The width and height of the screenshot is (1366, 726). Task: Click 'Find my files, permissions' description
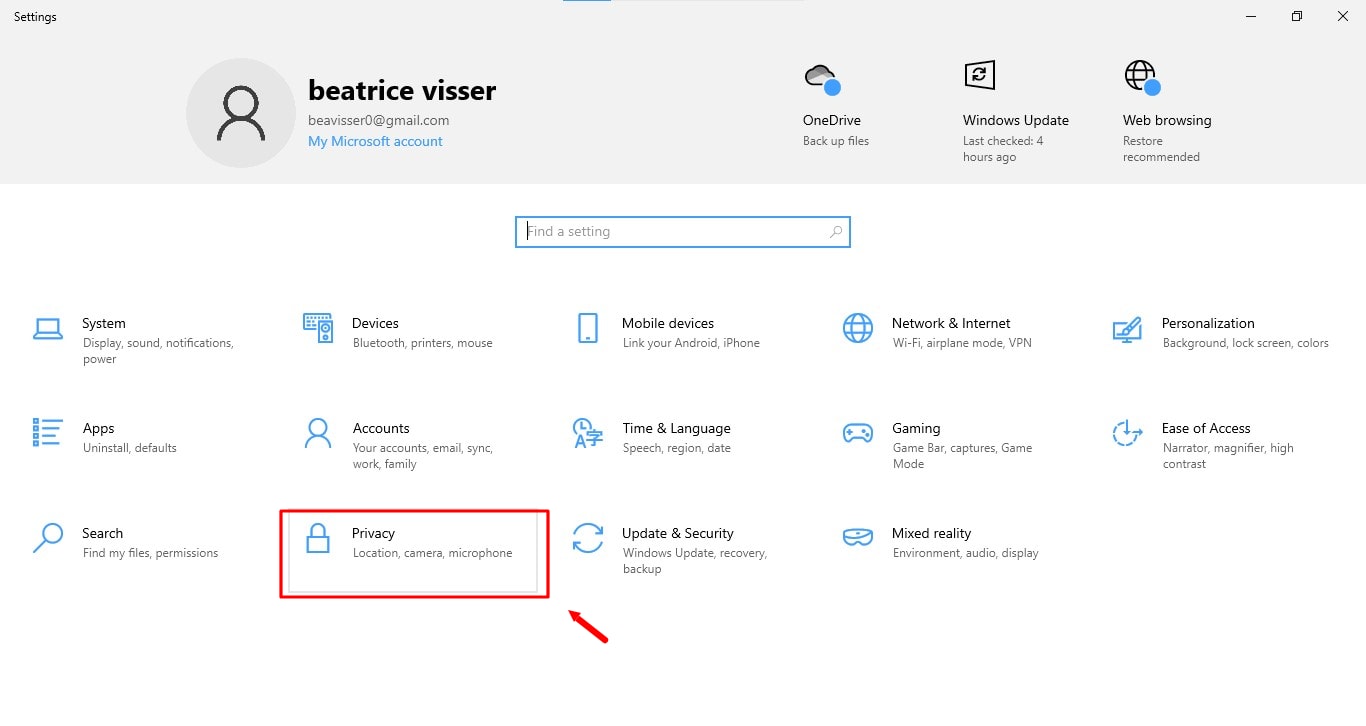[x=150, y=553]
